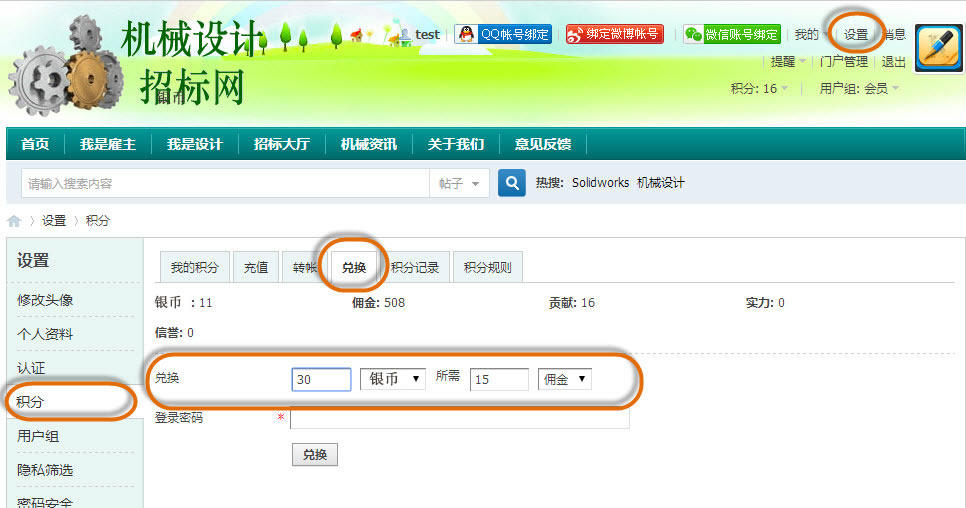The width and height of the screenshot is (966, 508).
Task: Open 机械资讯 navigation item
Action: pos(368,144)
